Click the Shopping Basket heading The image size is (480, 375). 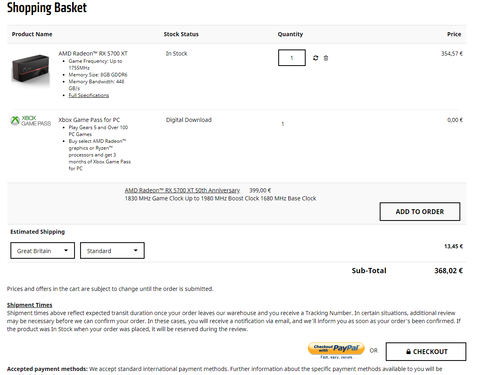pos(47,8)
